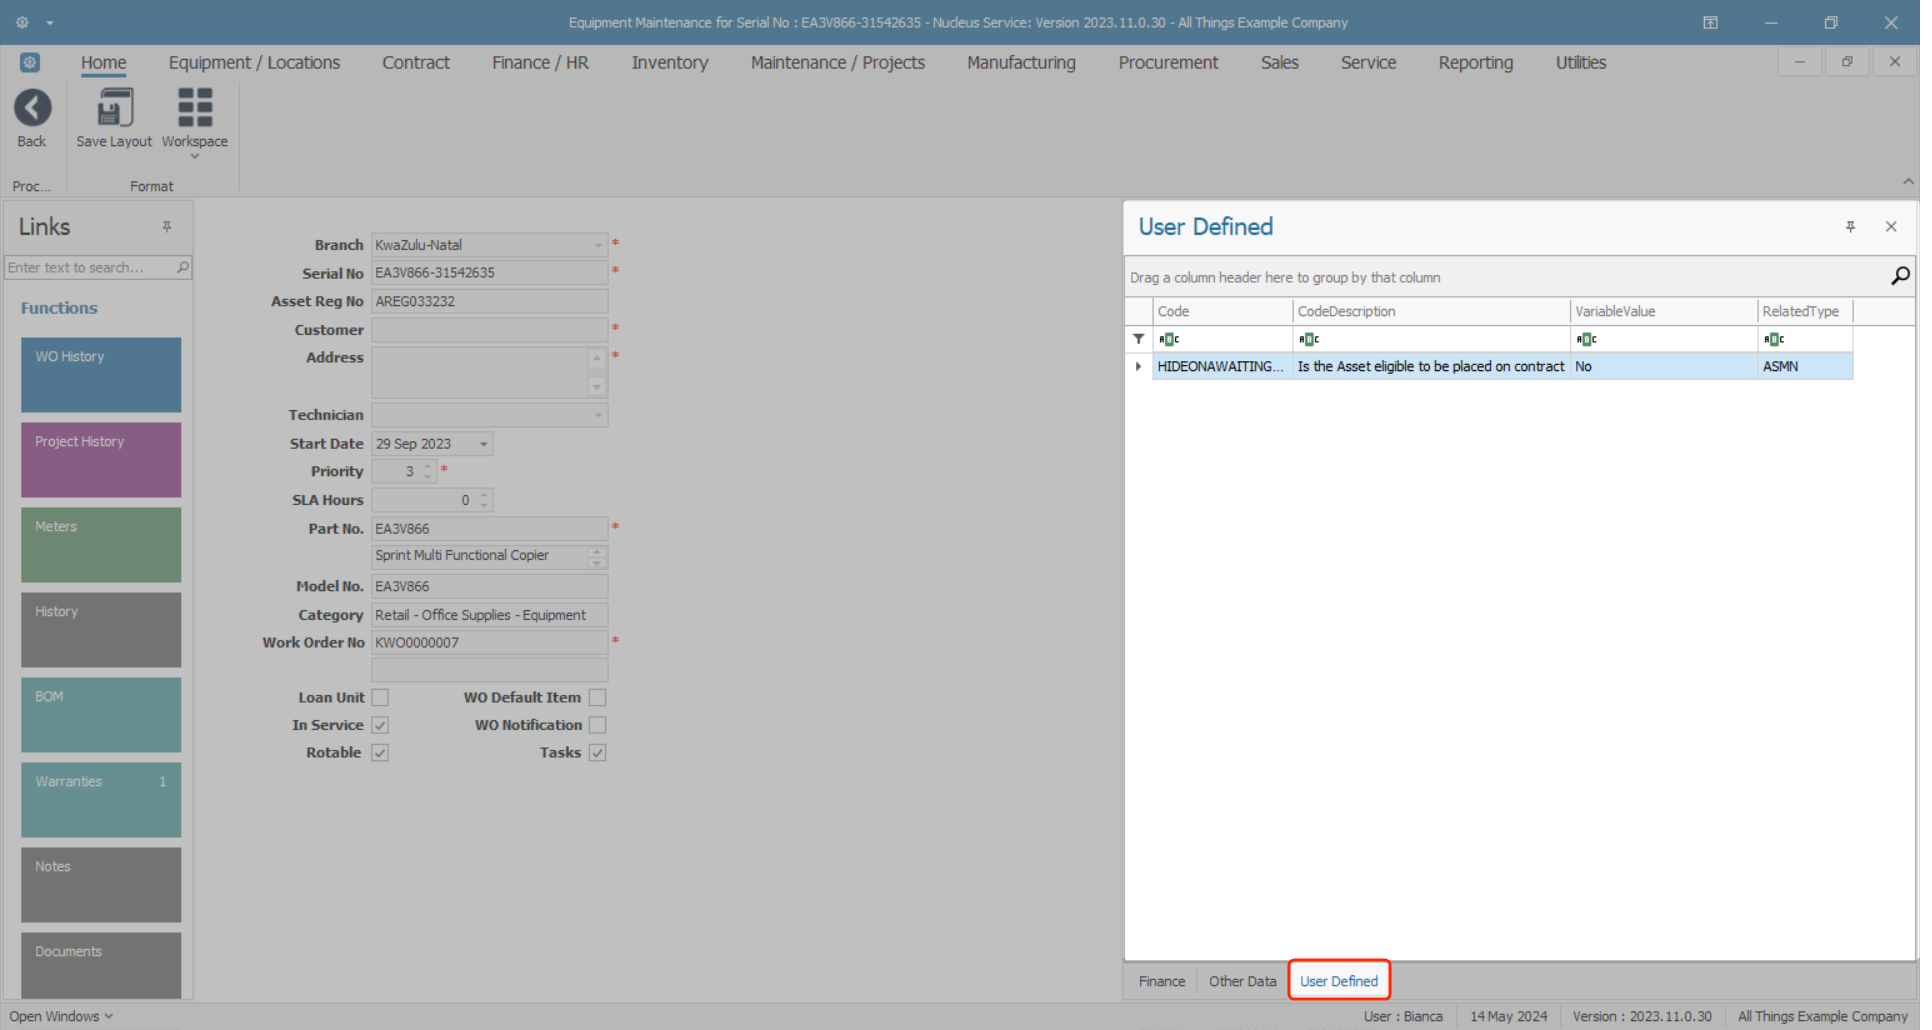1932x1030 pixels.
Task: Open the Open Windows dropdown
Action: (x=62, y=1017)
